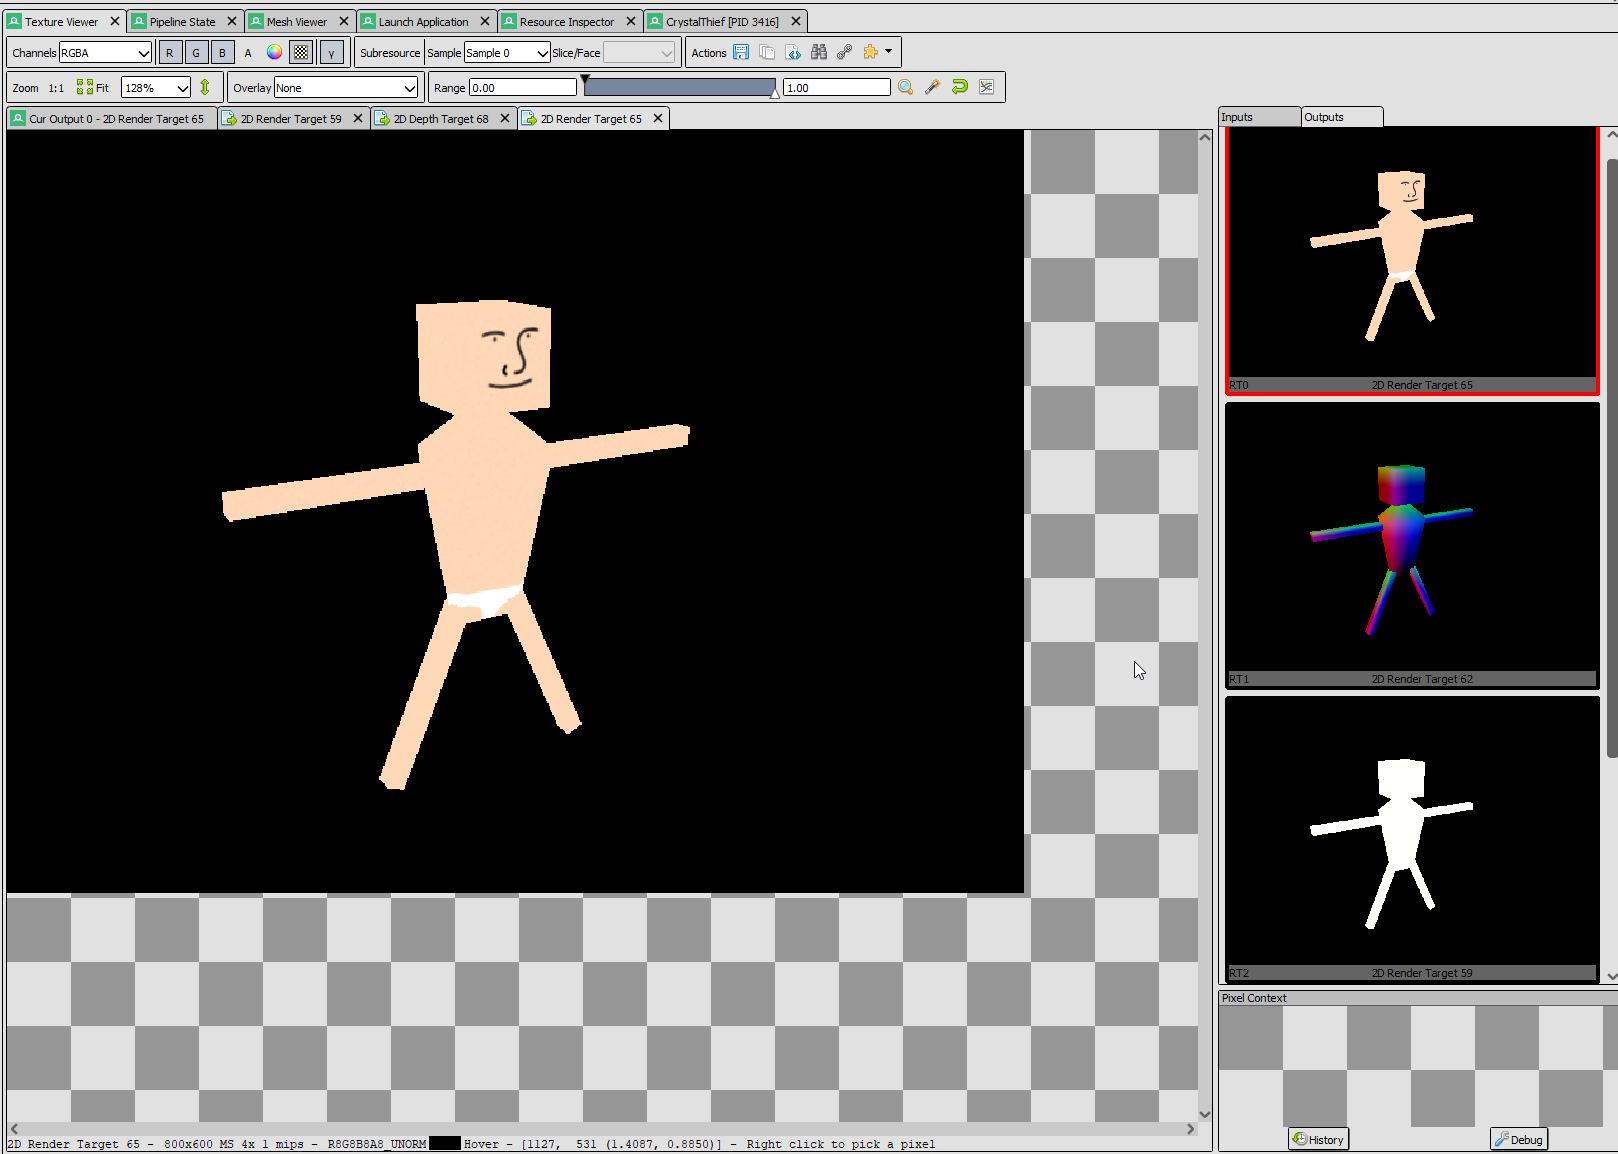Switch to the Mesh Viewer tab

297,22
